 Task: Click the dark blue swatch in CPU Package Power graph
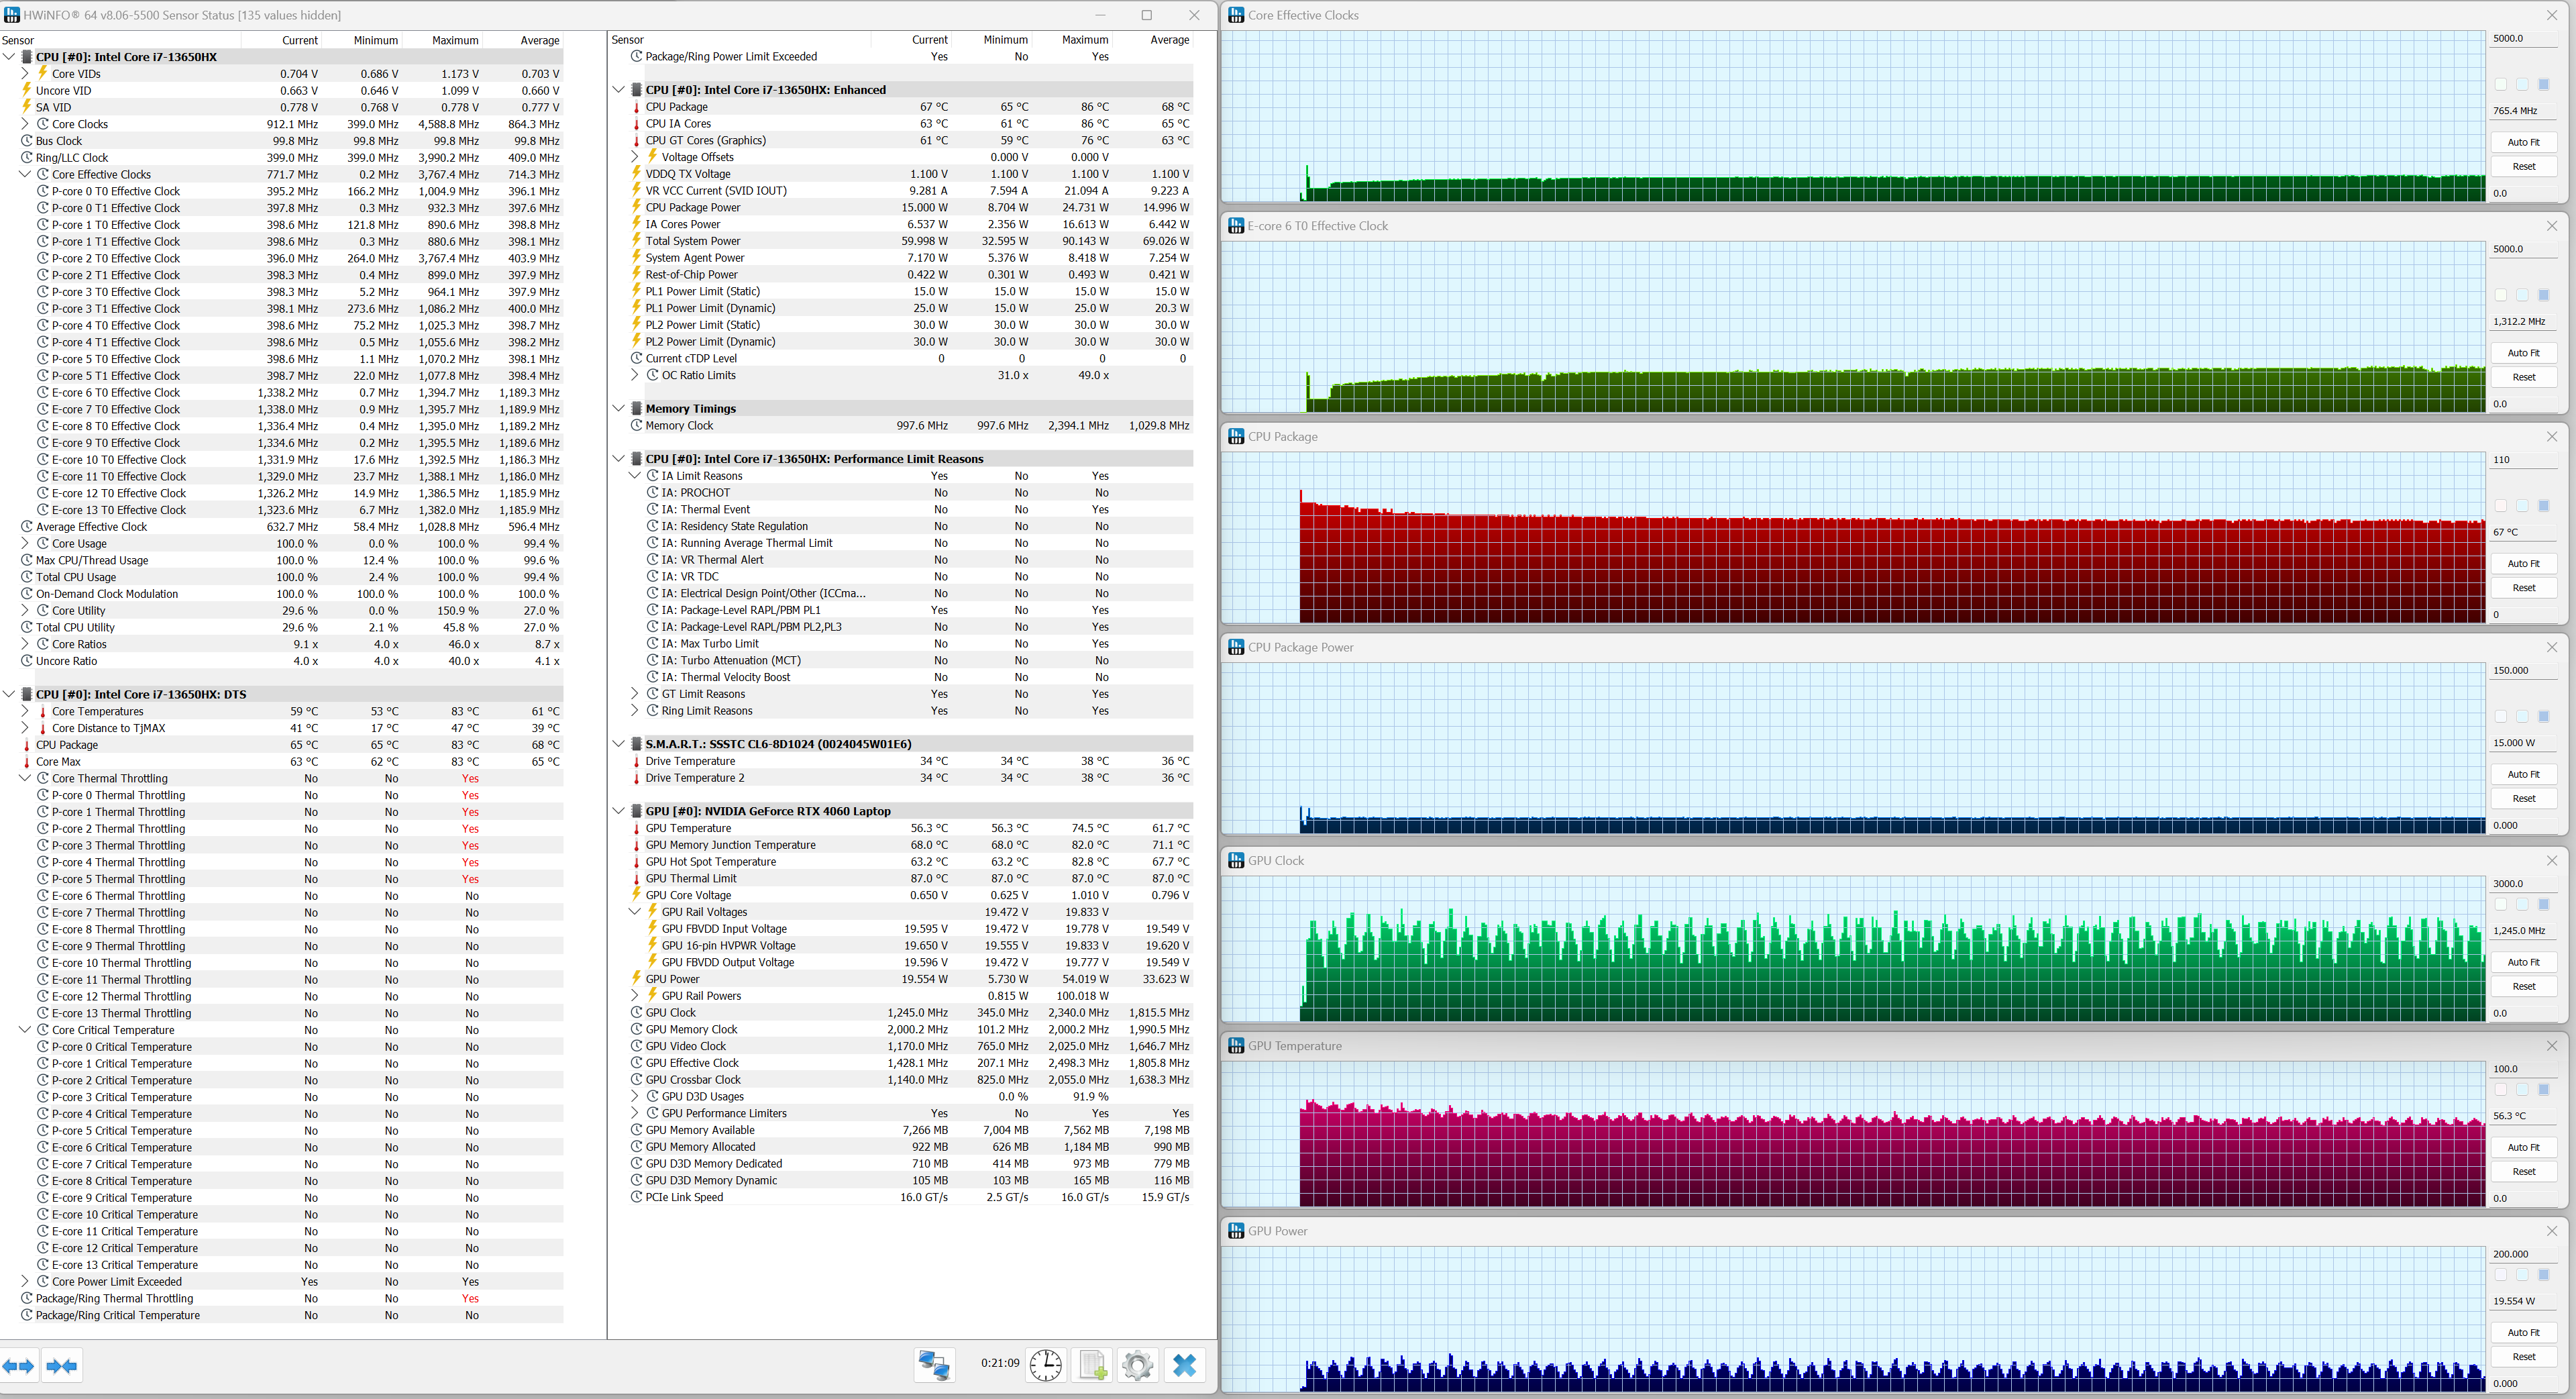click(x=2544, y=716)
